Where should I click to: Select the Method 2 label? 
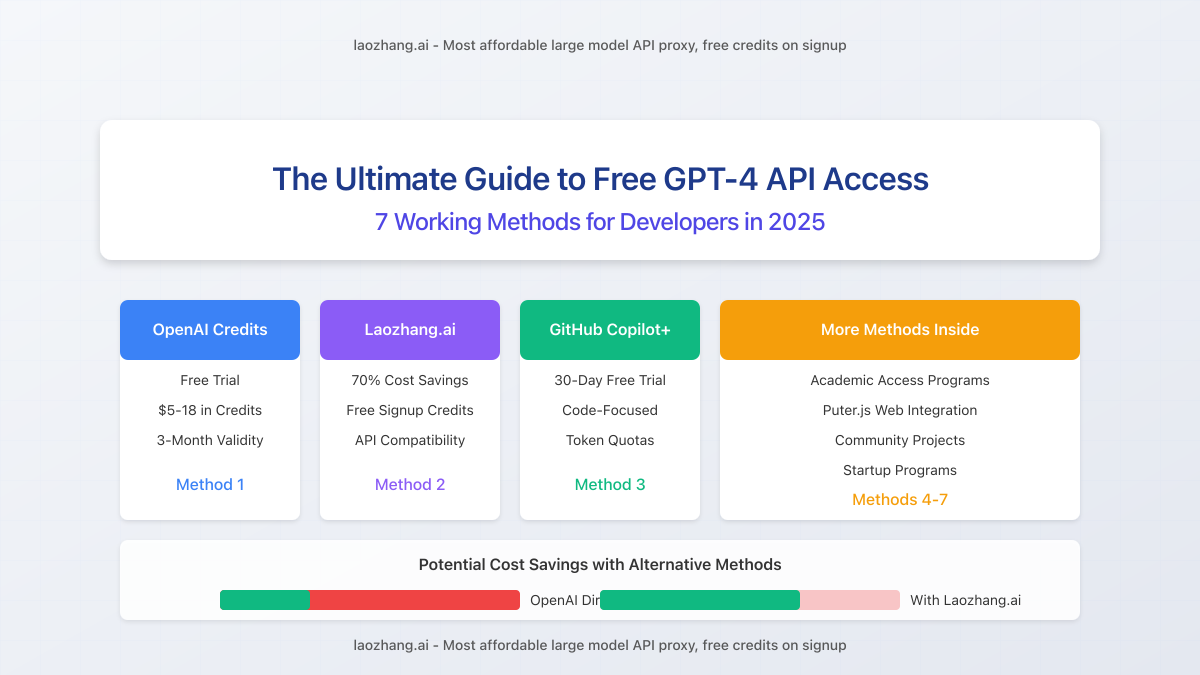[x=410, y=485]
